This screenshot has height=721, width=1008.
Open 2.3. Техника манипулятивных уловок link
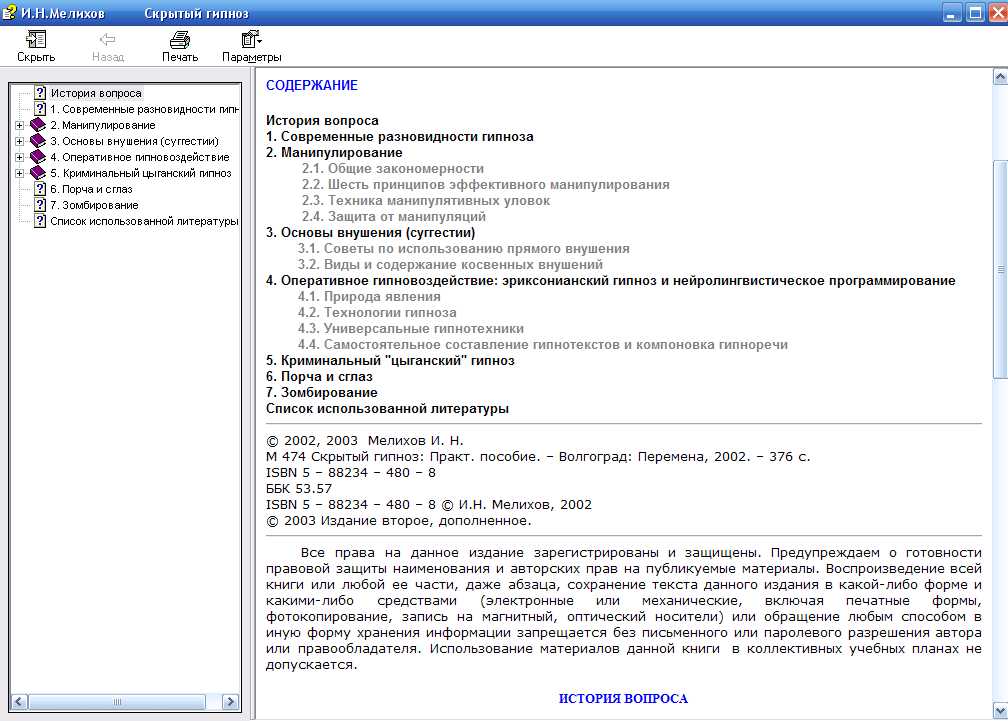[426, 200]
